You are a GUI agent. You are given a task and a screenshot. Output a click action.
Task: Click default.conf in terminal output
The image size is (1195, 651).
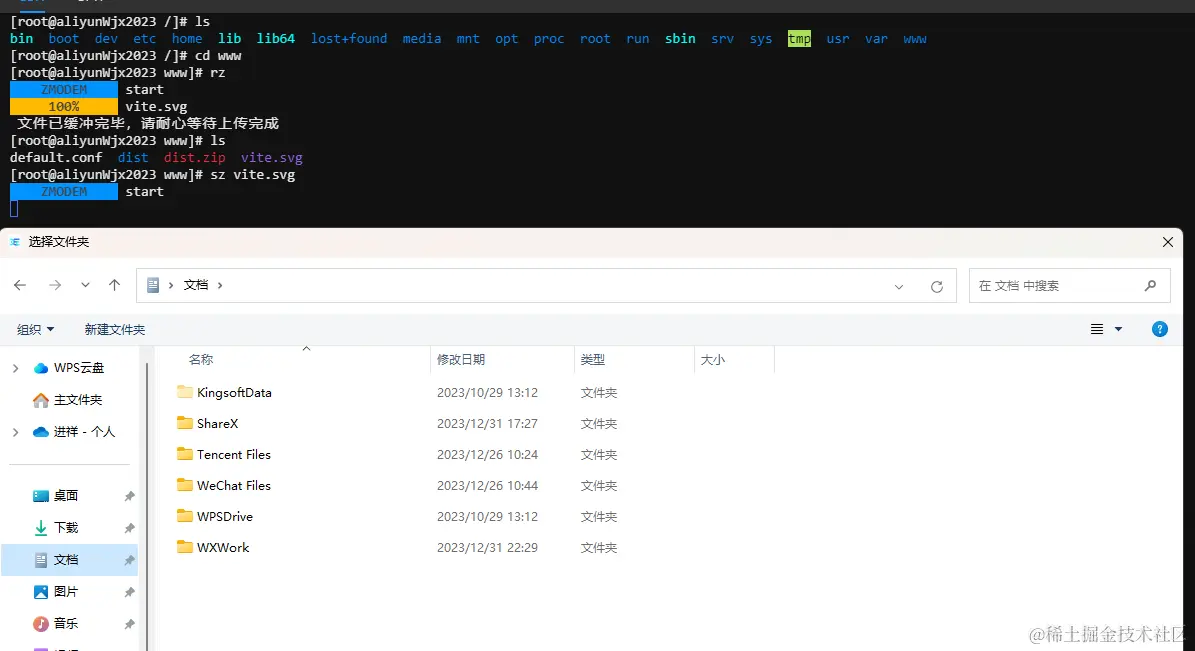(56, 158)
